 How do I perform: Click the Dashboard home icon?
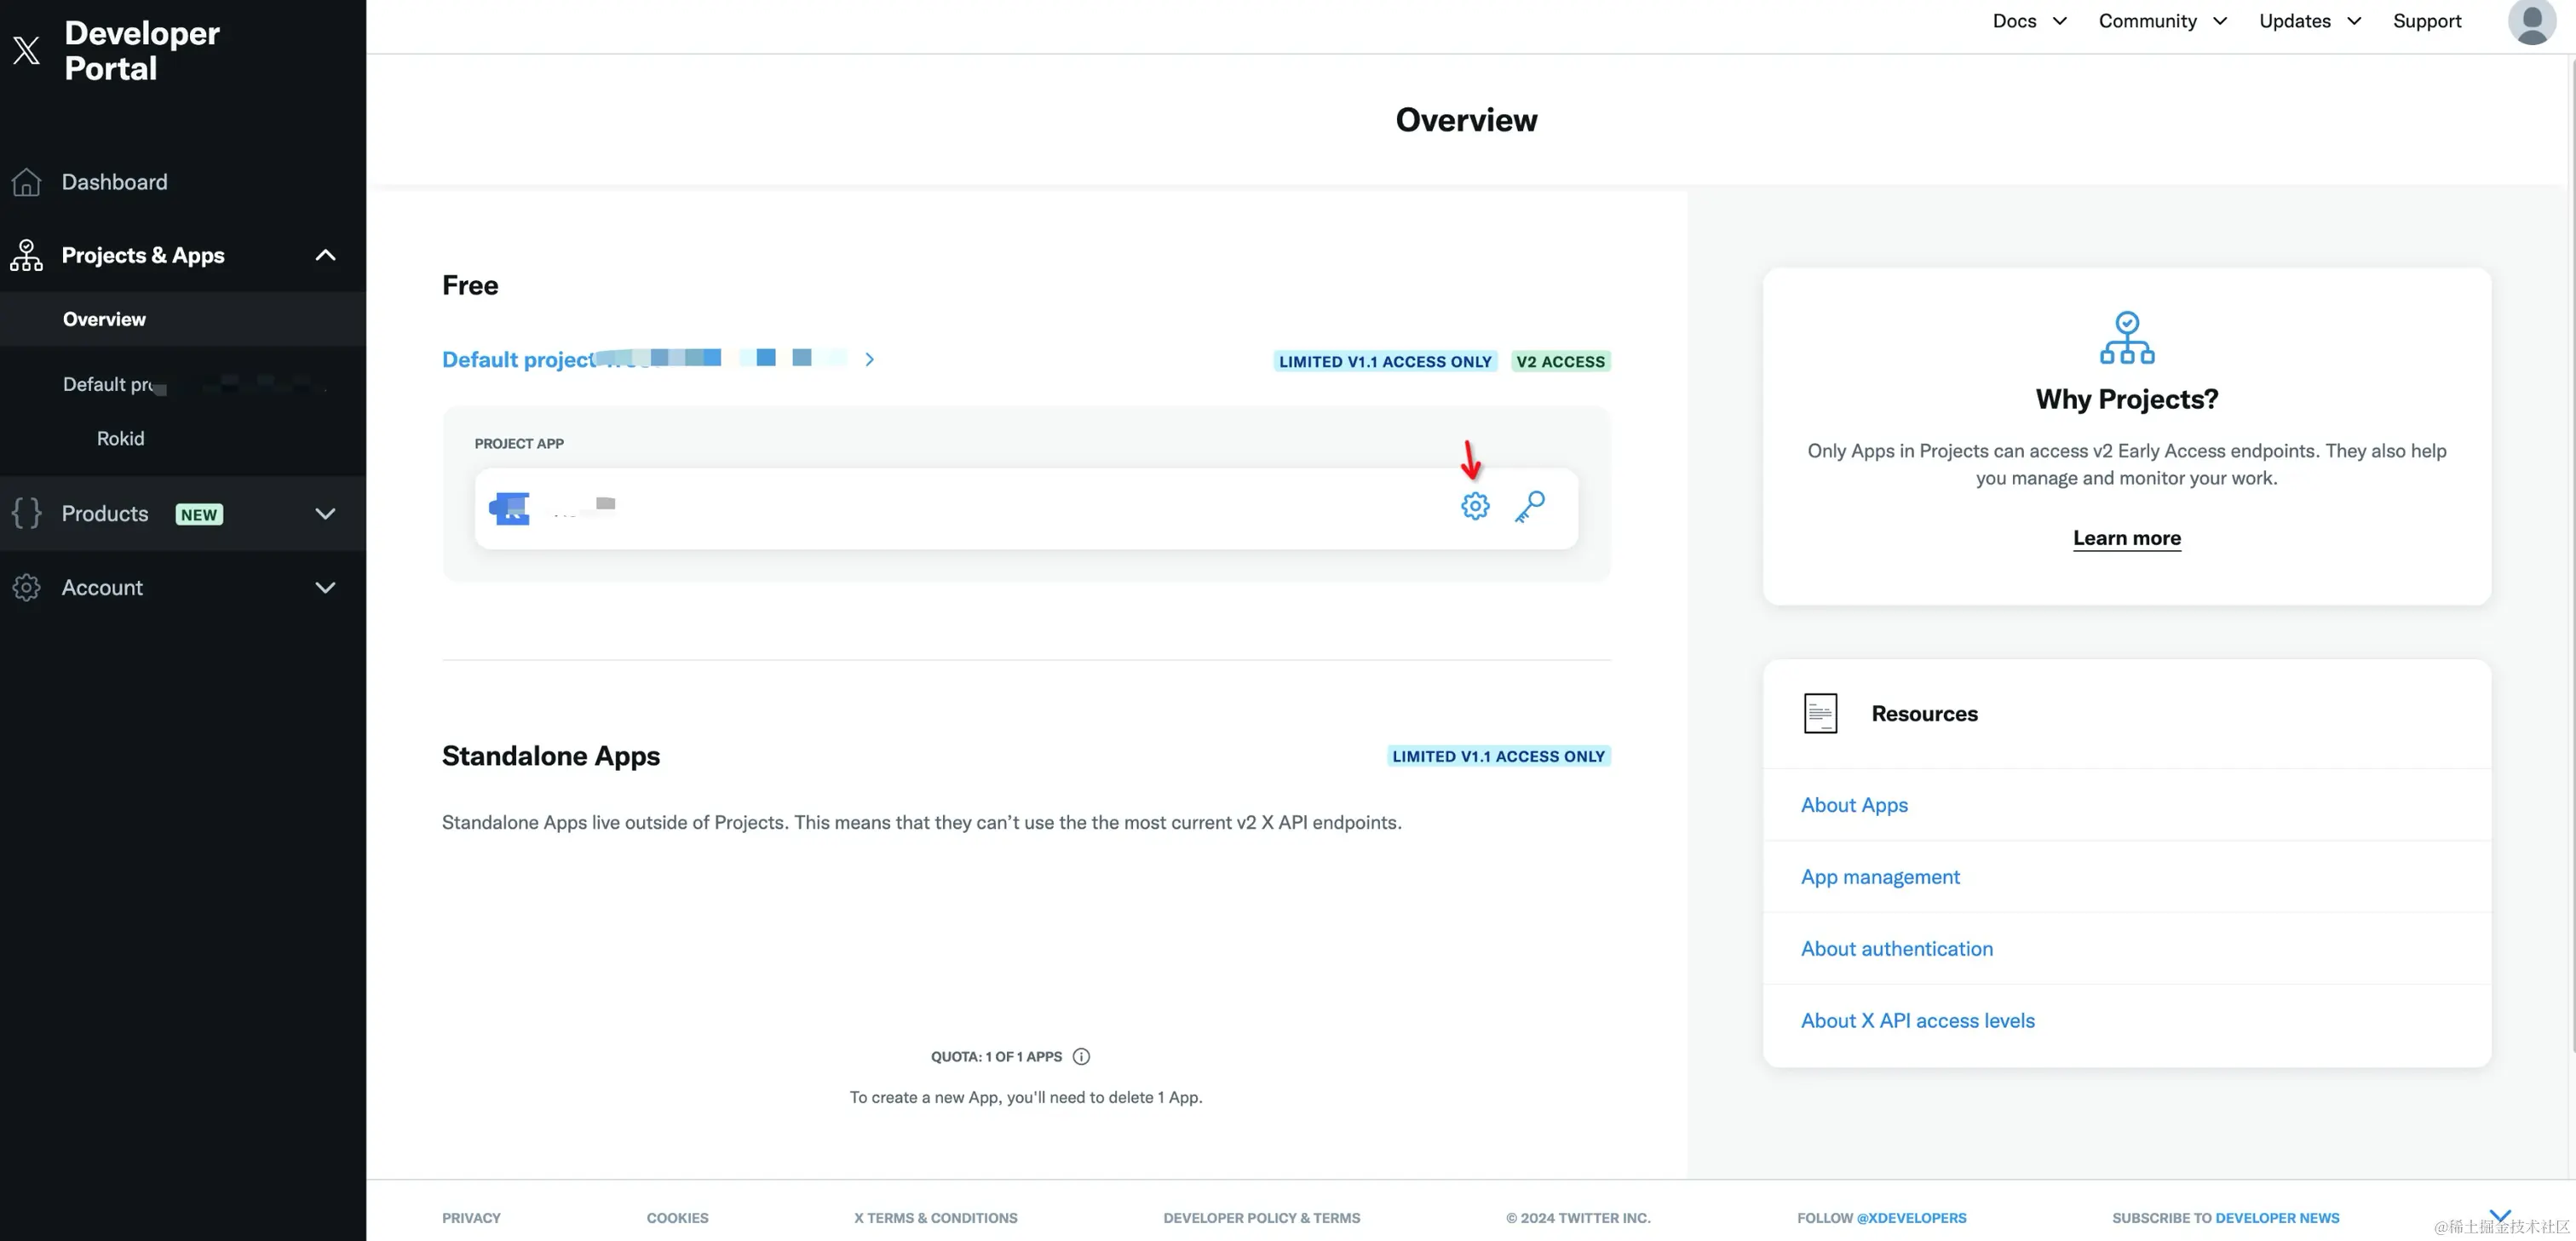tap(27, 182)
